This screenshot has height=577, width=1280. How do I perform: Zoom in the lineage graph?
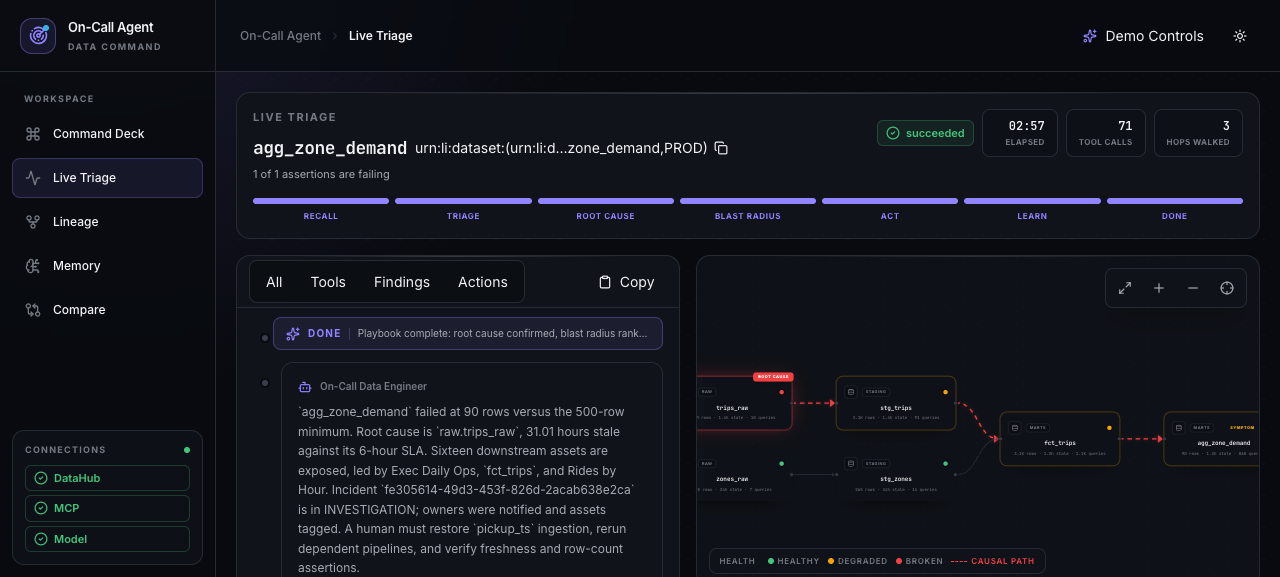(x=1159, y=288)
